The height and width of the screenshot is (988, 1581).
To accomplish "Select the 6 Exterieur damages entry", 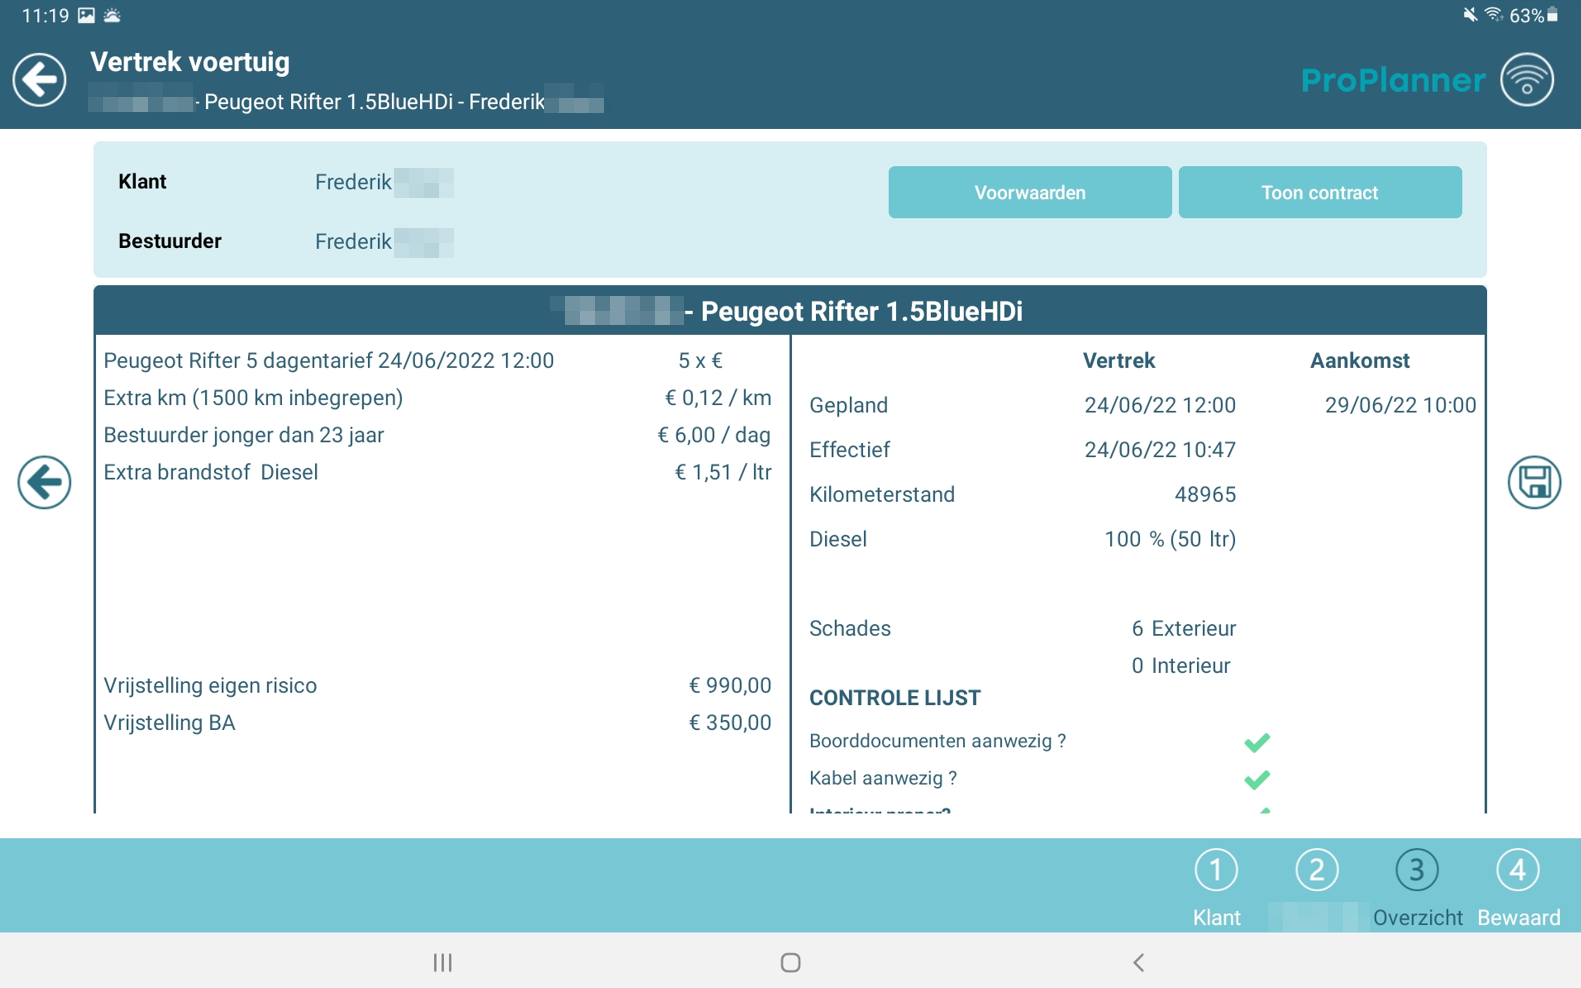I will tap(1184, 629).
